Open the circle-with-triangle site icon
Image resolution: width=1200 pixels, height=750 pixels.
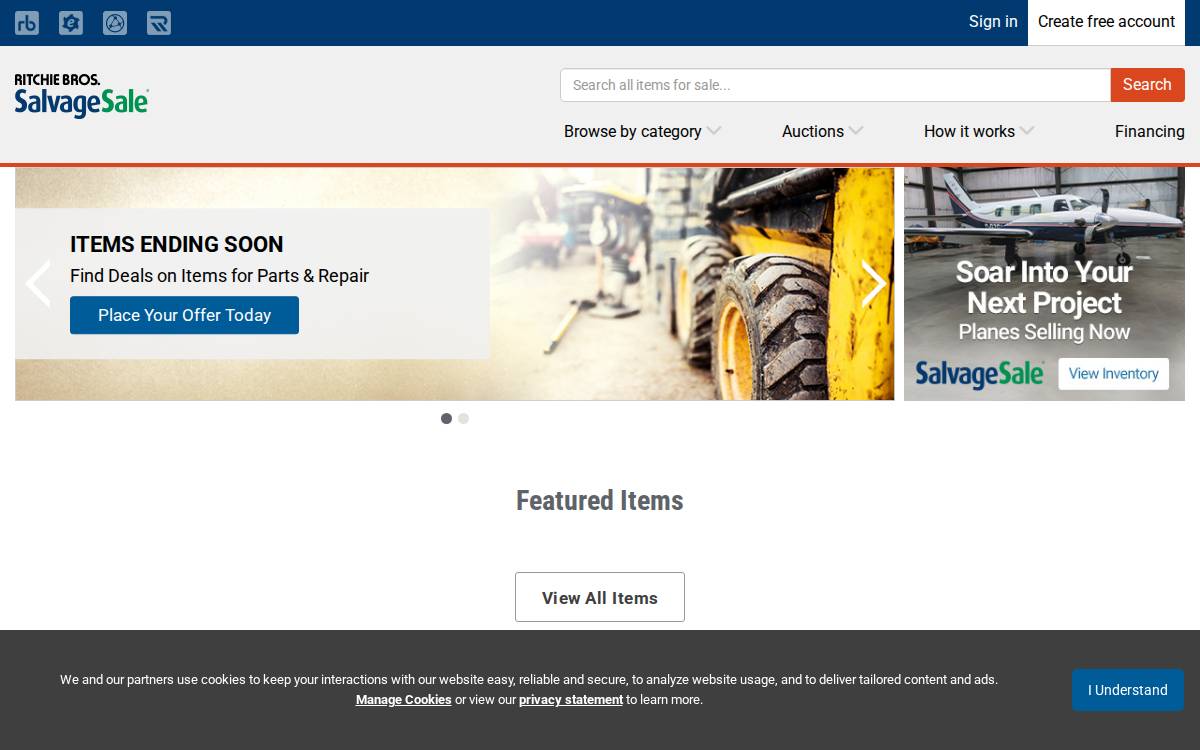tap(115, 23)
